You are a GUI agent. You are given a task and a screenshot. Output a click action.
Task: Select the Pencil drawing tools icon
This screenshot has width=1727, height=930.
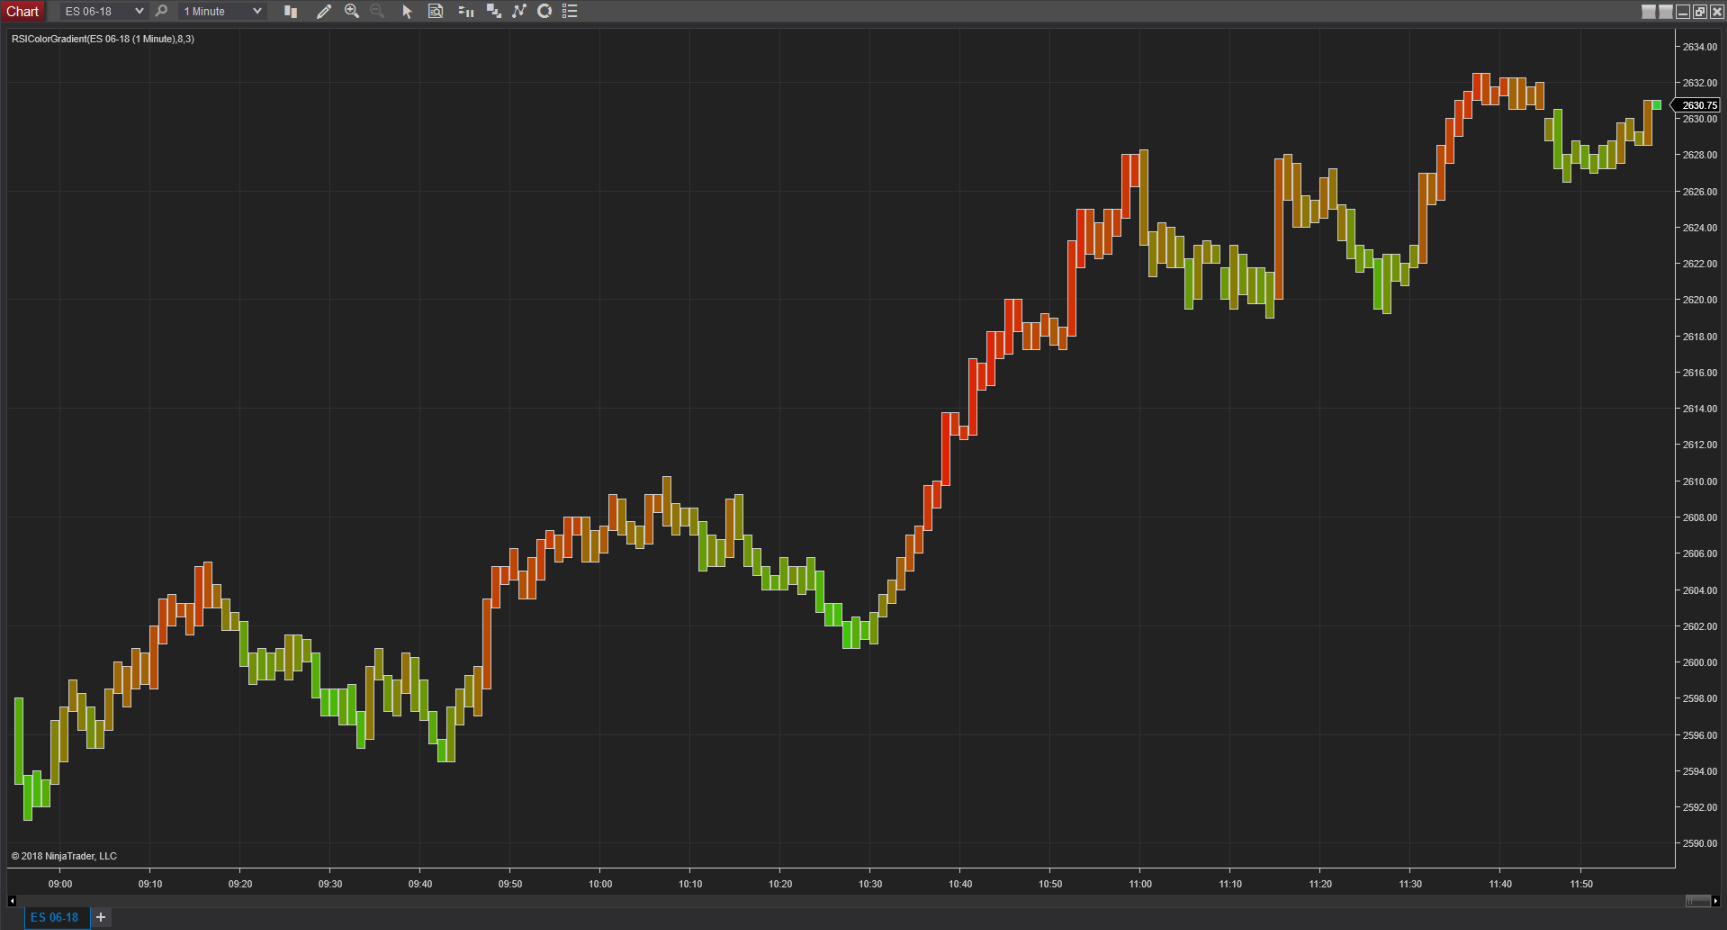322,11
